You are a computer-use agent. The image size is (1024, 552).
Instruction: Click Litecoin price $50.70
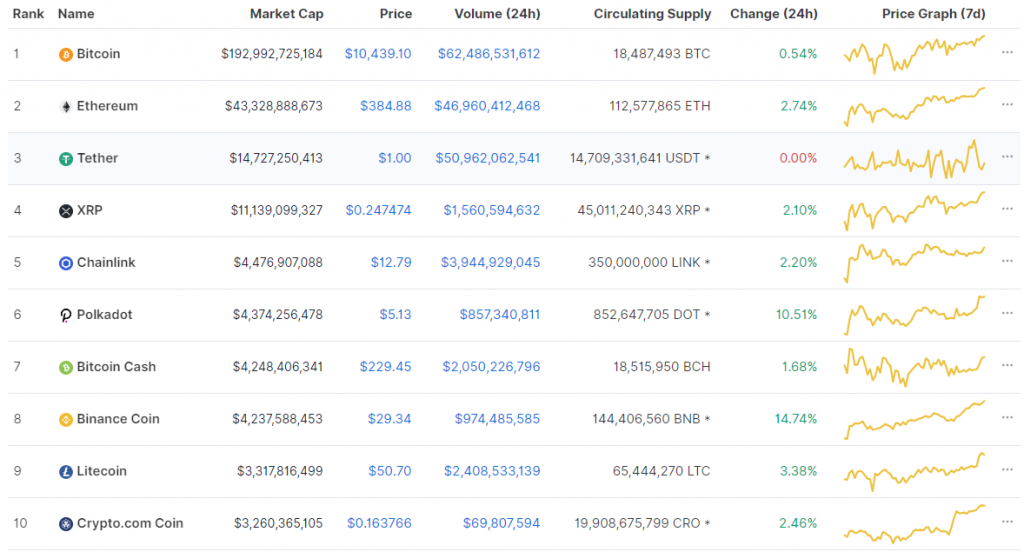pyautogui.click(x=390, y=471)
